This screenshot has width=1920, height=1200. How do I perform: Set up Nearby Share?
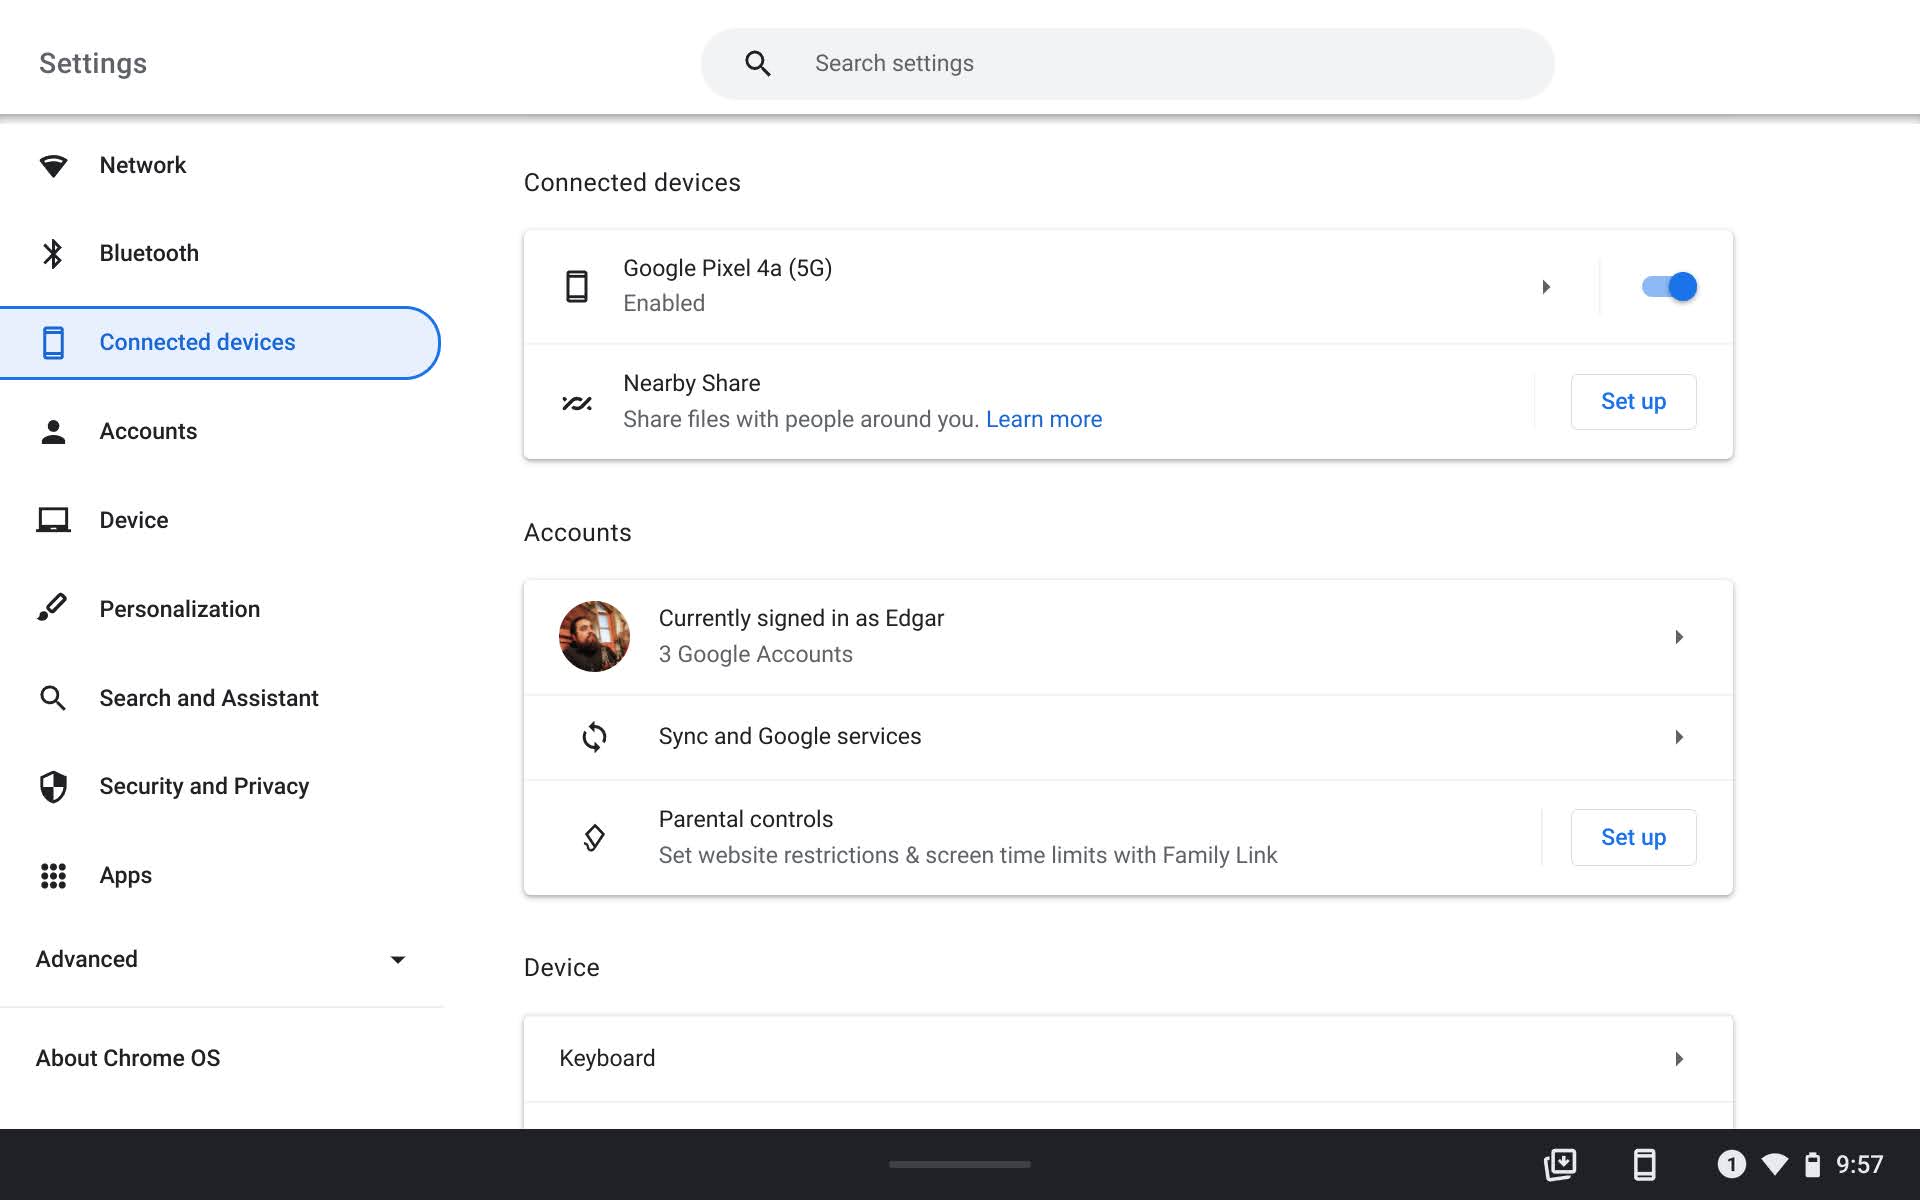click(1632, 401)
